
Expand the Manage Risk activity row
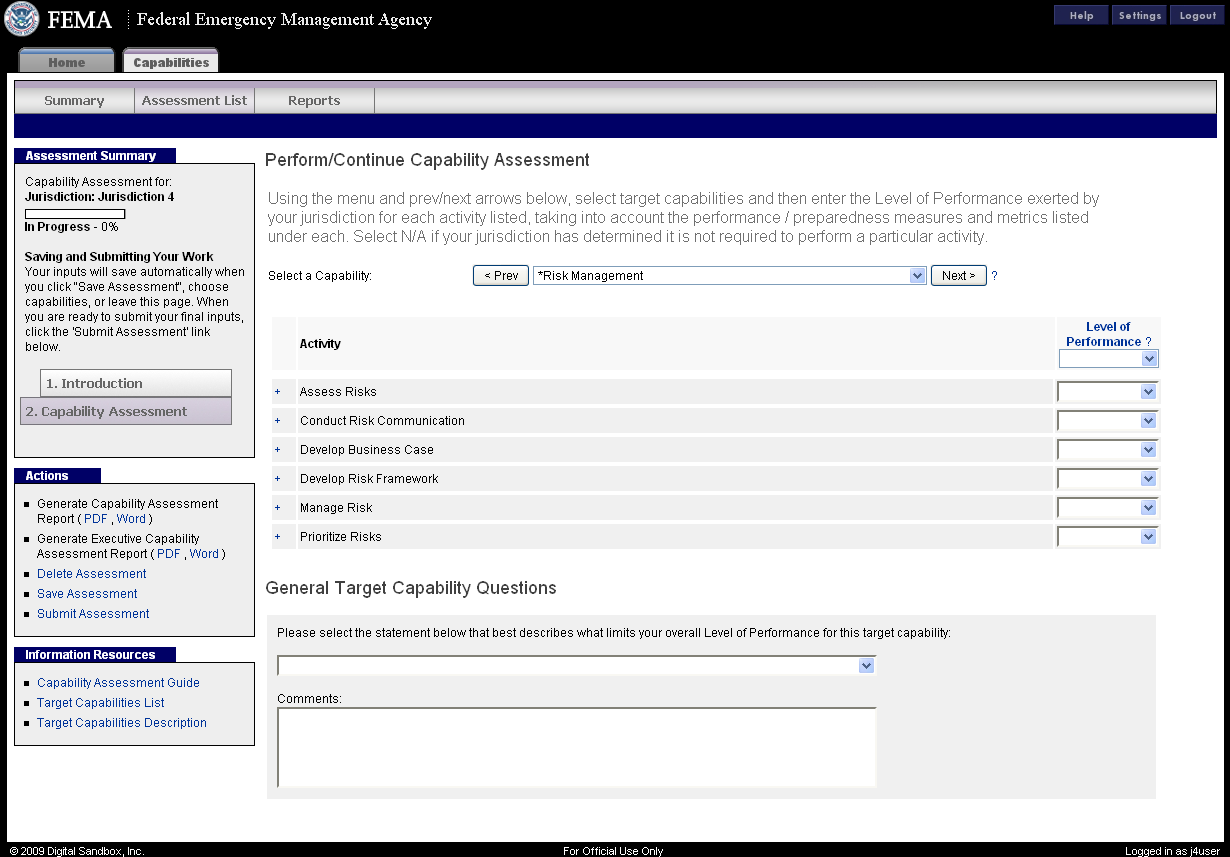tap(278, 508)
